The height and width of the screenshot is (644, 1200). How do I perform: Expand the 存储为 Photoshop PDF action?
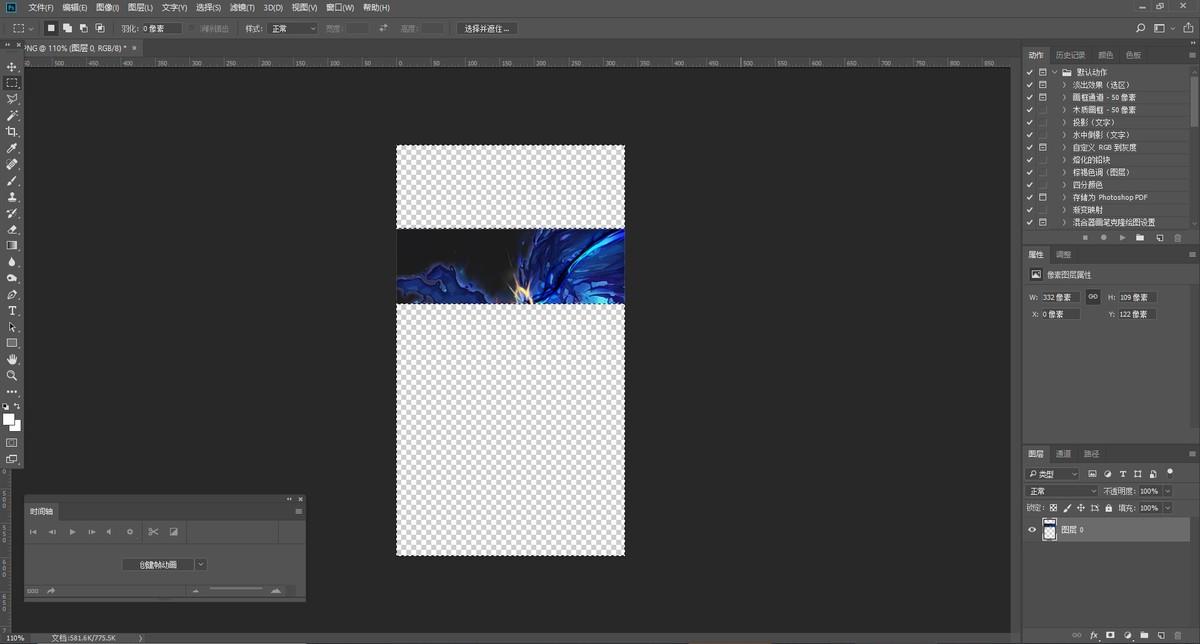tap(1064, 198)
